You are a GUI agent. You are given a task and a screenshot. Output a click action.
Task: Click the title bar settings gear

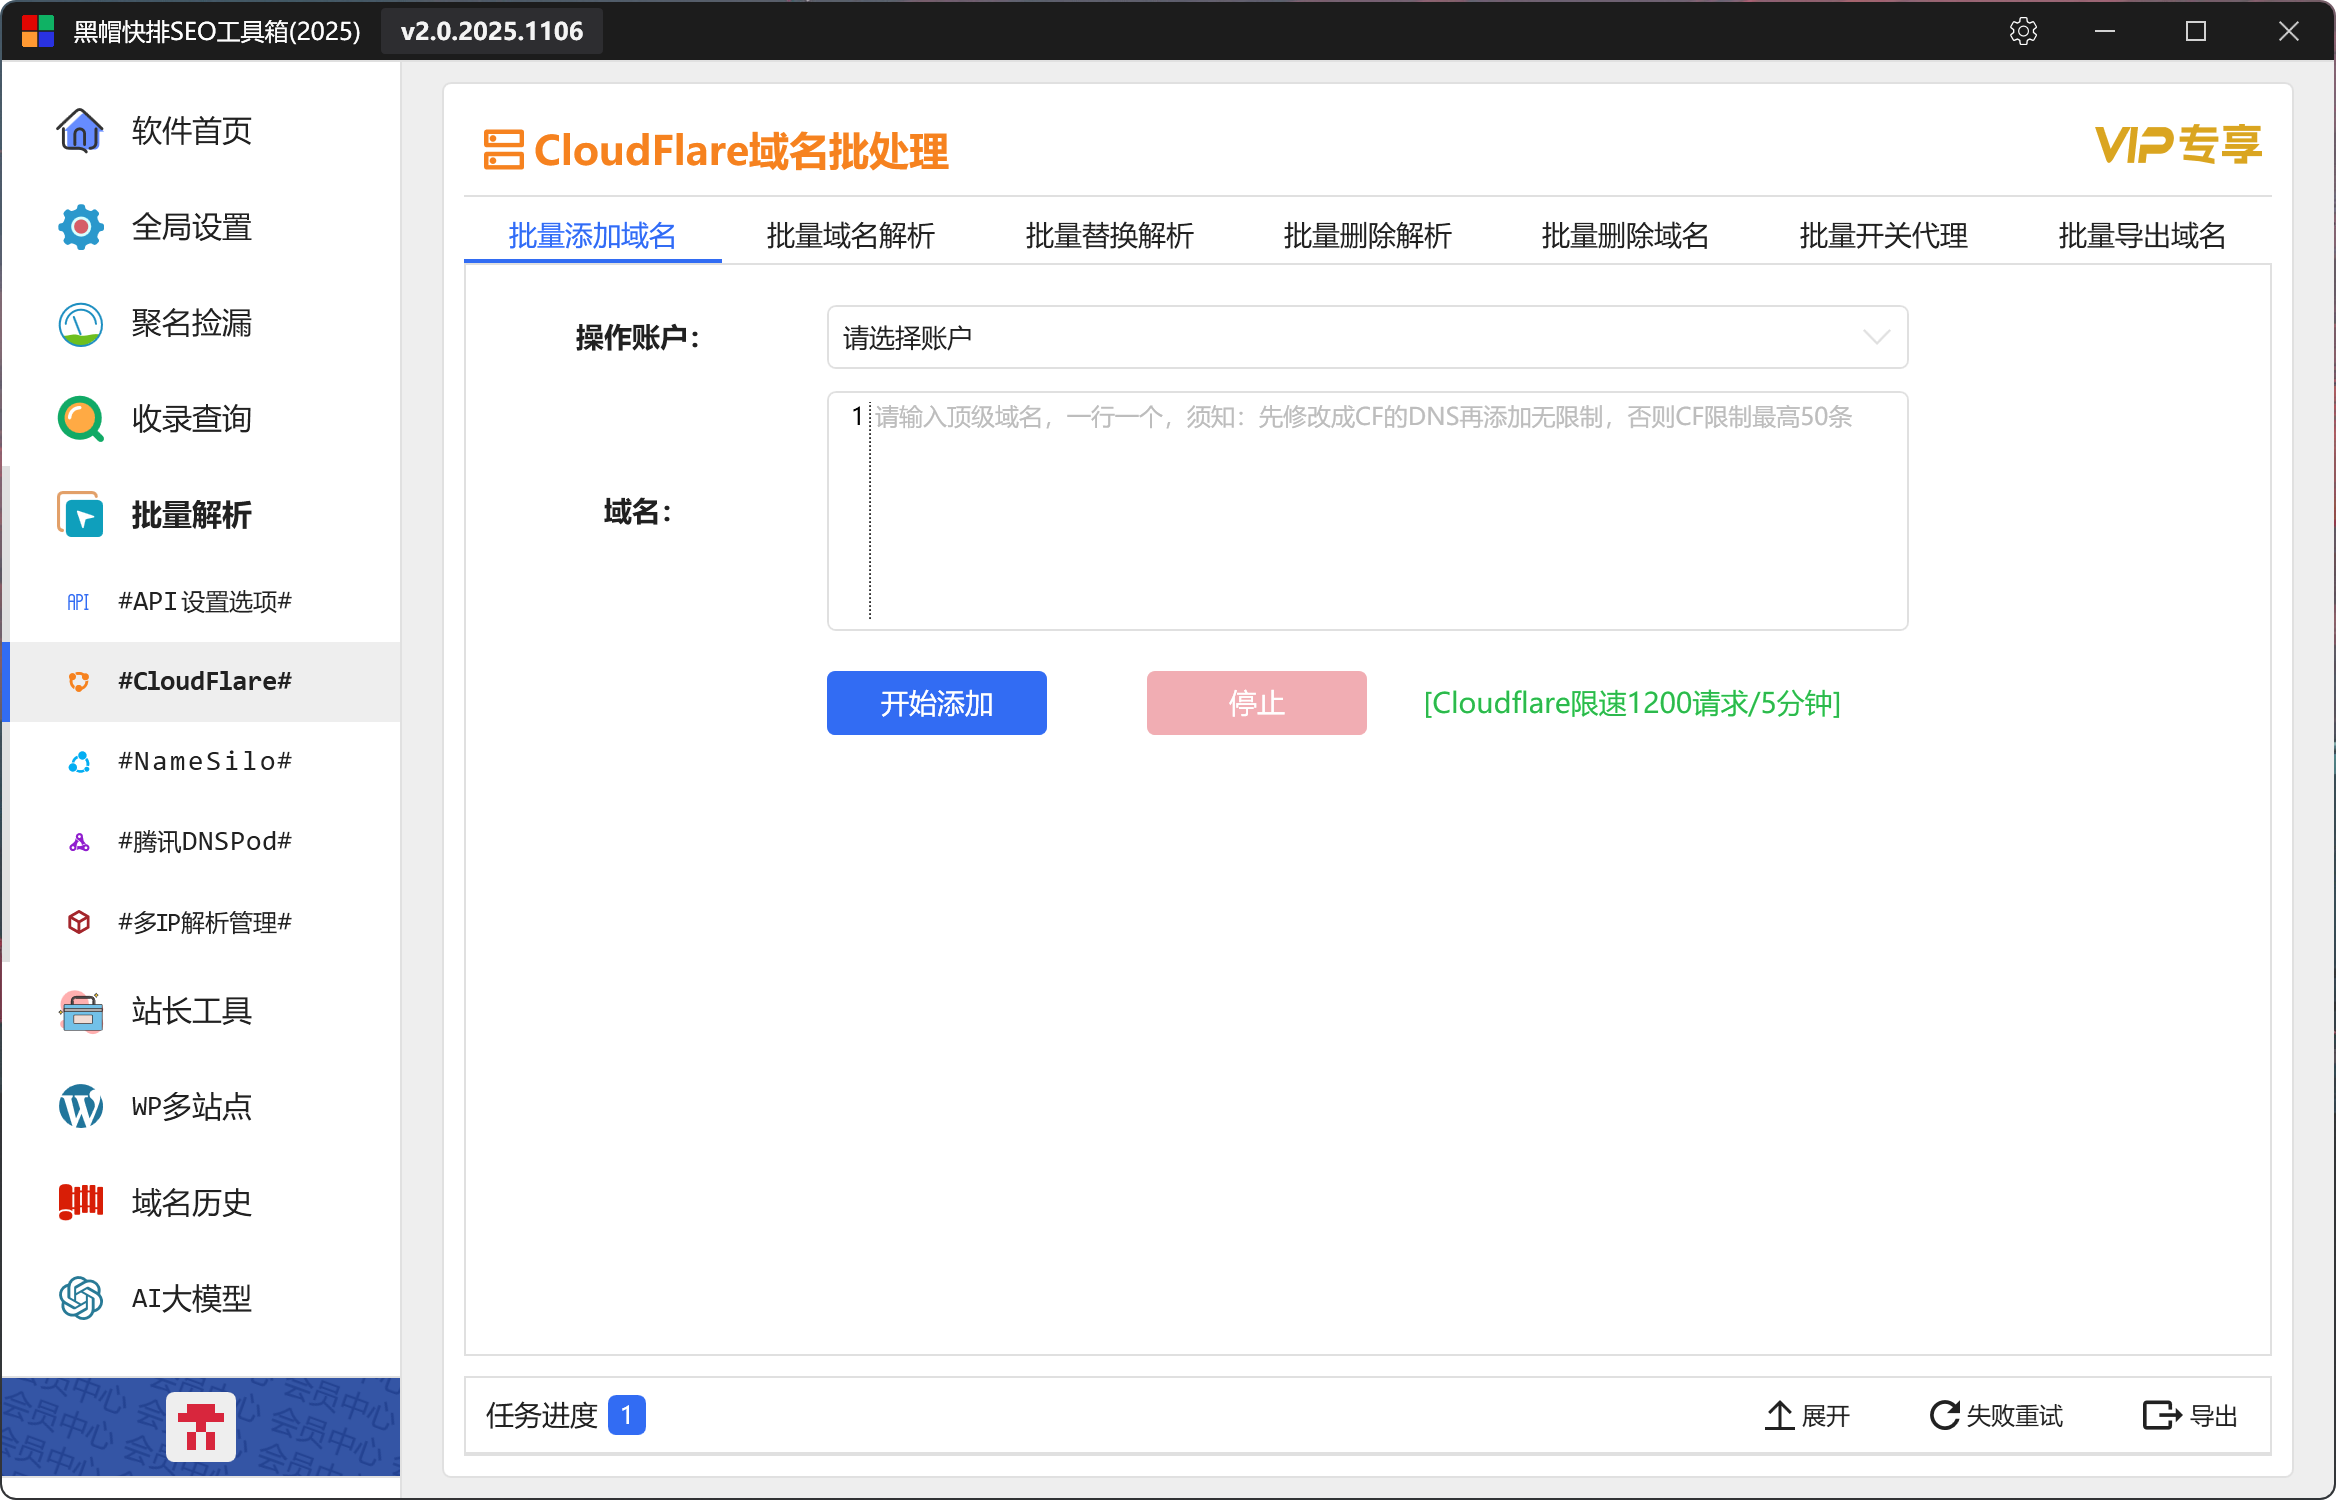tap(2023, 31)
